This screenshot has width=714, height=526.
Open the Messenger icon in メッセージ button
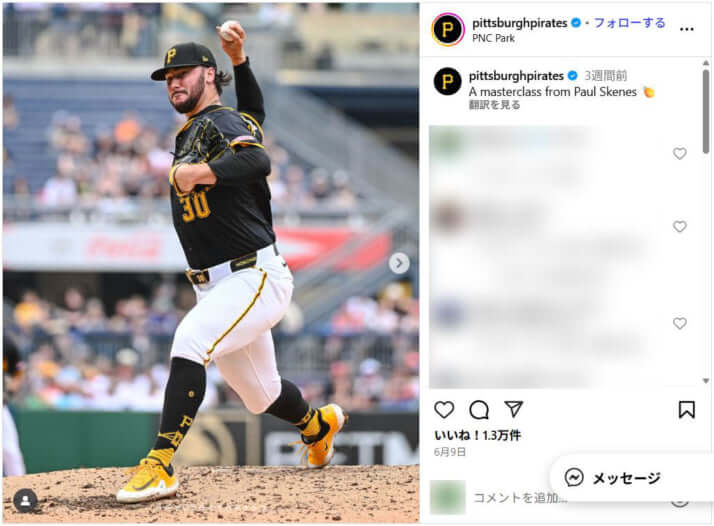pyautogui.click(x=574, y=478)
